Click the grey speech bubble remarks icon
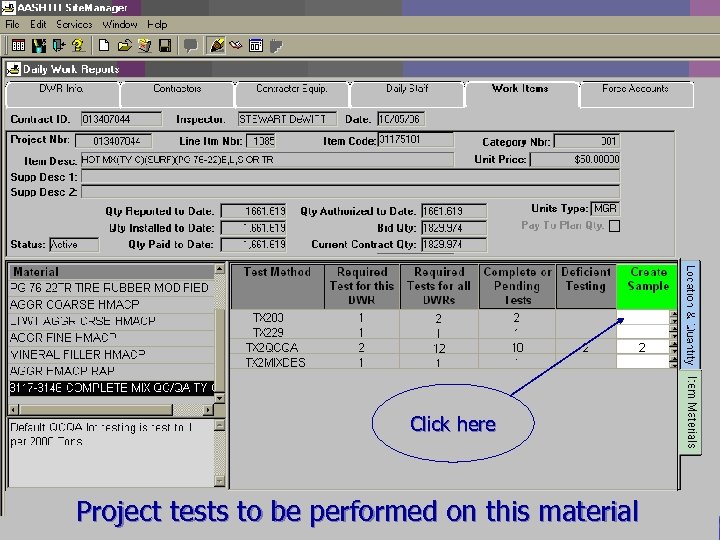Screen dimensions: 720x540 [190, 45]
